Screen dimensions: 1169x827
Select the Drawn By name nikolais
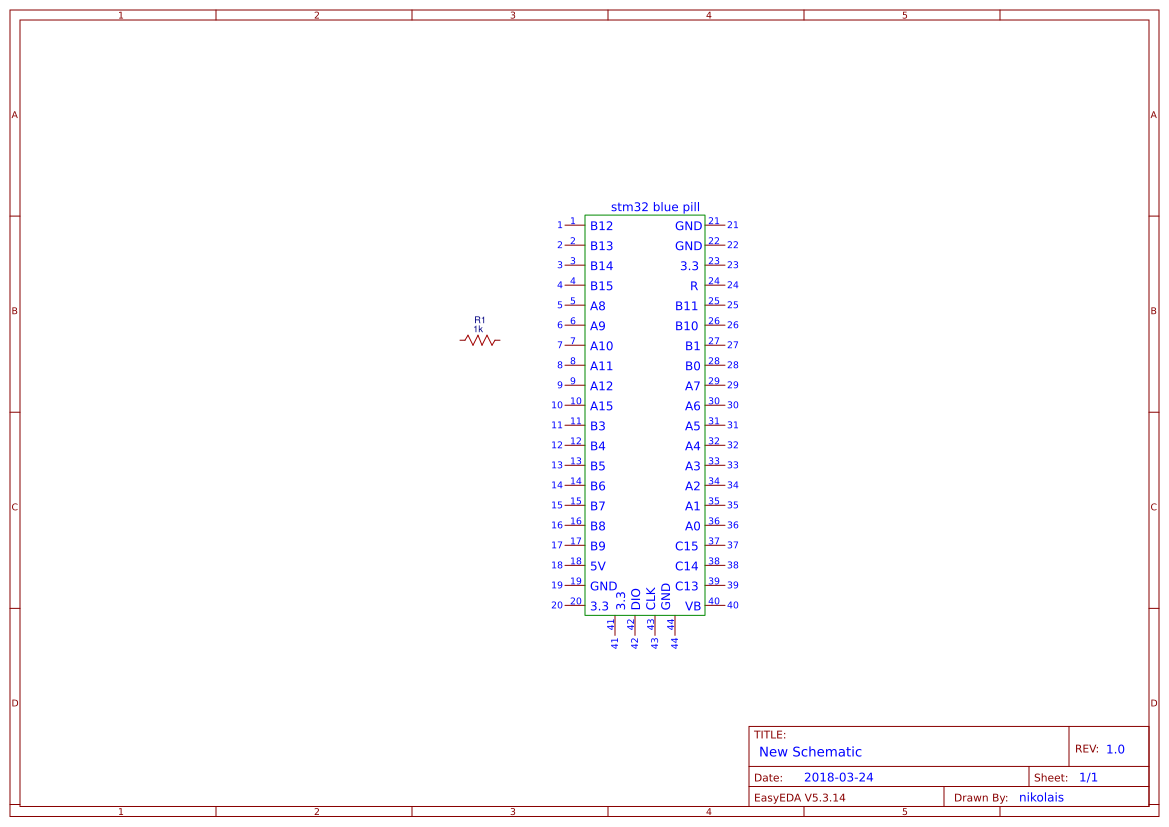click(1042, 798)
